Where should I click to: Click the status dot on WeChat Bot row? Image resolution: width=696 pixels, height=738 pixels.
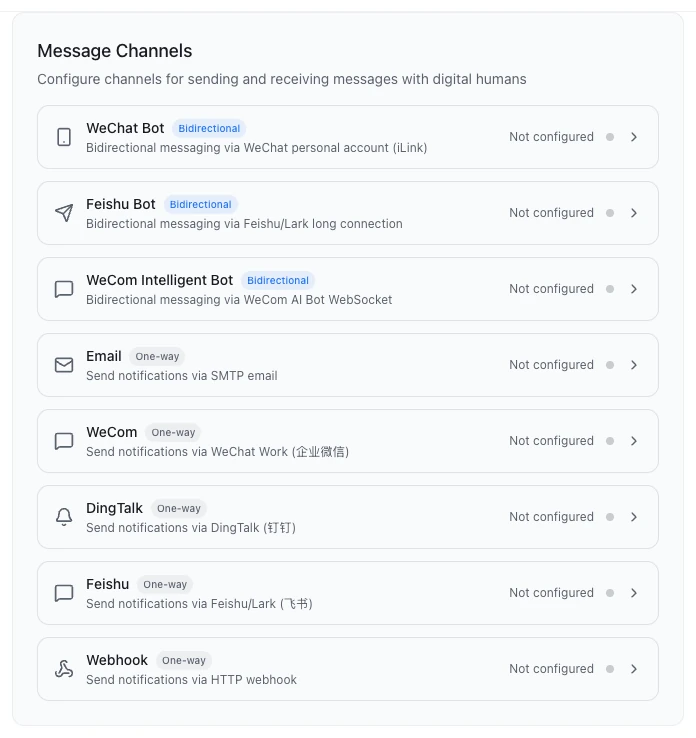click(x=610, y=137)
